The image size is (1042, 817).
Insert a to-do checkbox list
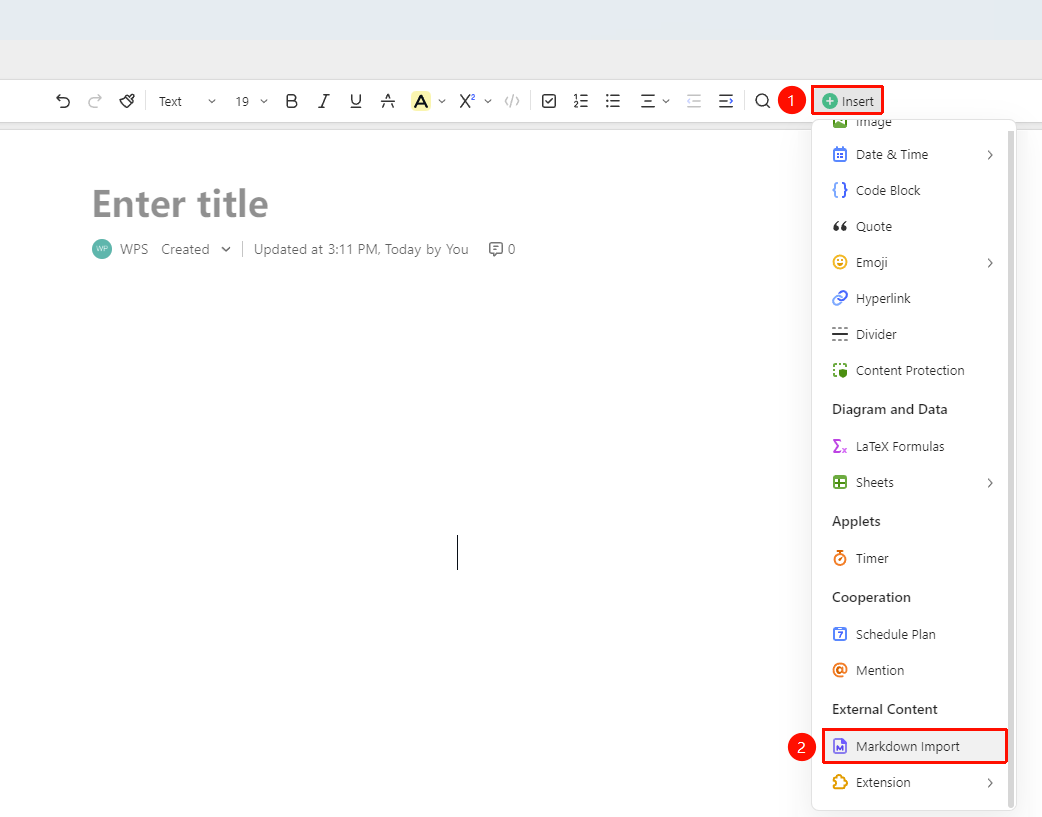(549, 101)
